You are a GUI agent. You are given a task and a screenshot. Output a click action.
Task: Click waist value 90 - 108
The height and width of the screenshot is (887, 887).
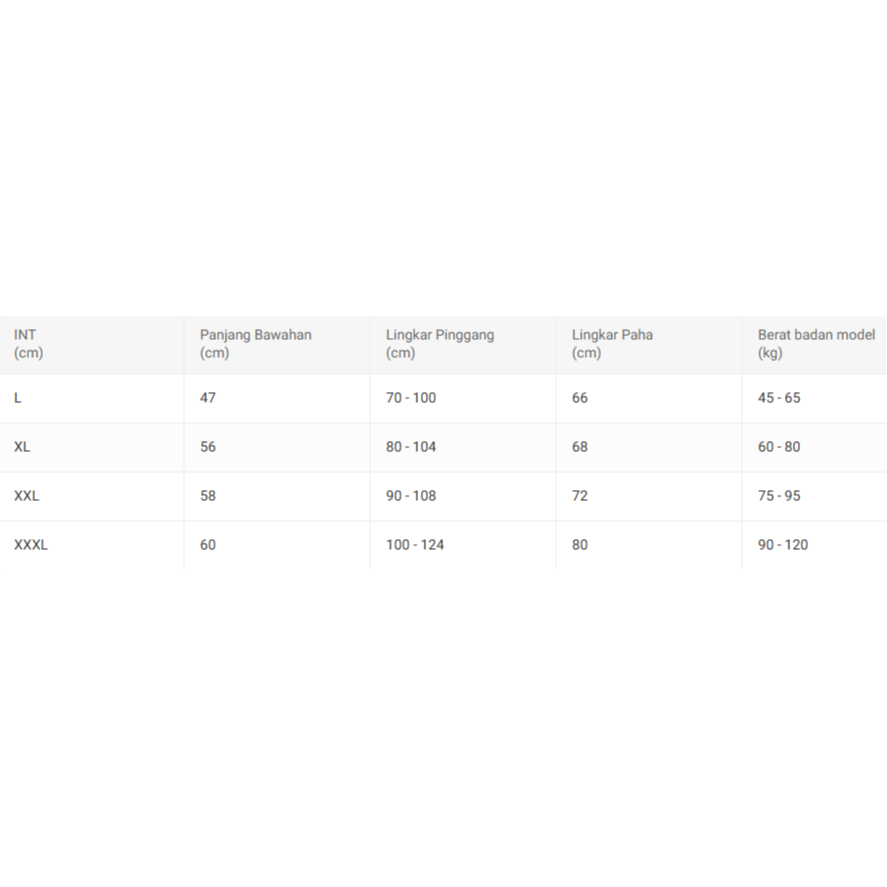click(x=411, y=496)
